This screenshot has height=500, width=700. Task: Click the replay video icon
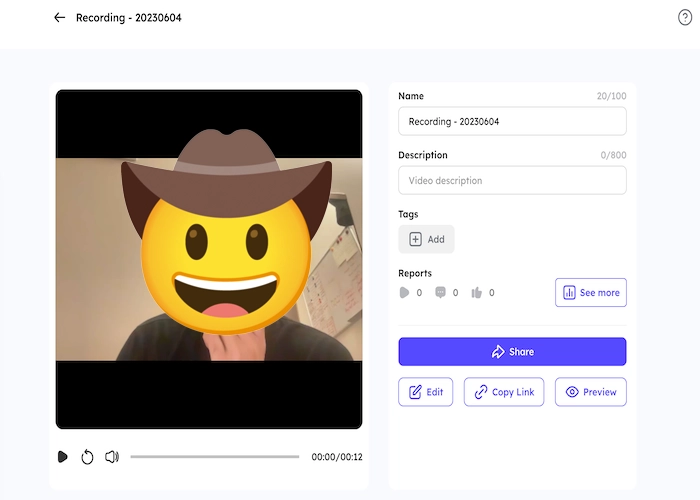87,457
